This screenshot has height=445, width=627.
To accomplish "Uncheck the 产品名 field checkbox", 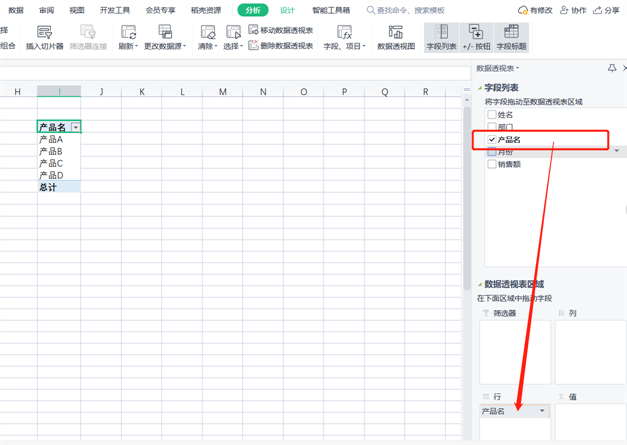I will (x=492, y=140).
